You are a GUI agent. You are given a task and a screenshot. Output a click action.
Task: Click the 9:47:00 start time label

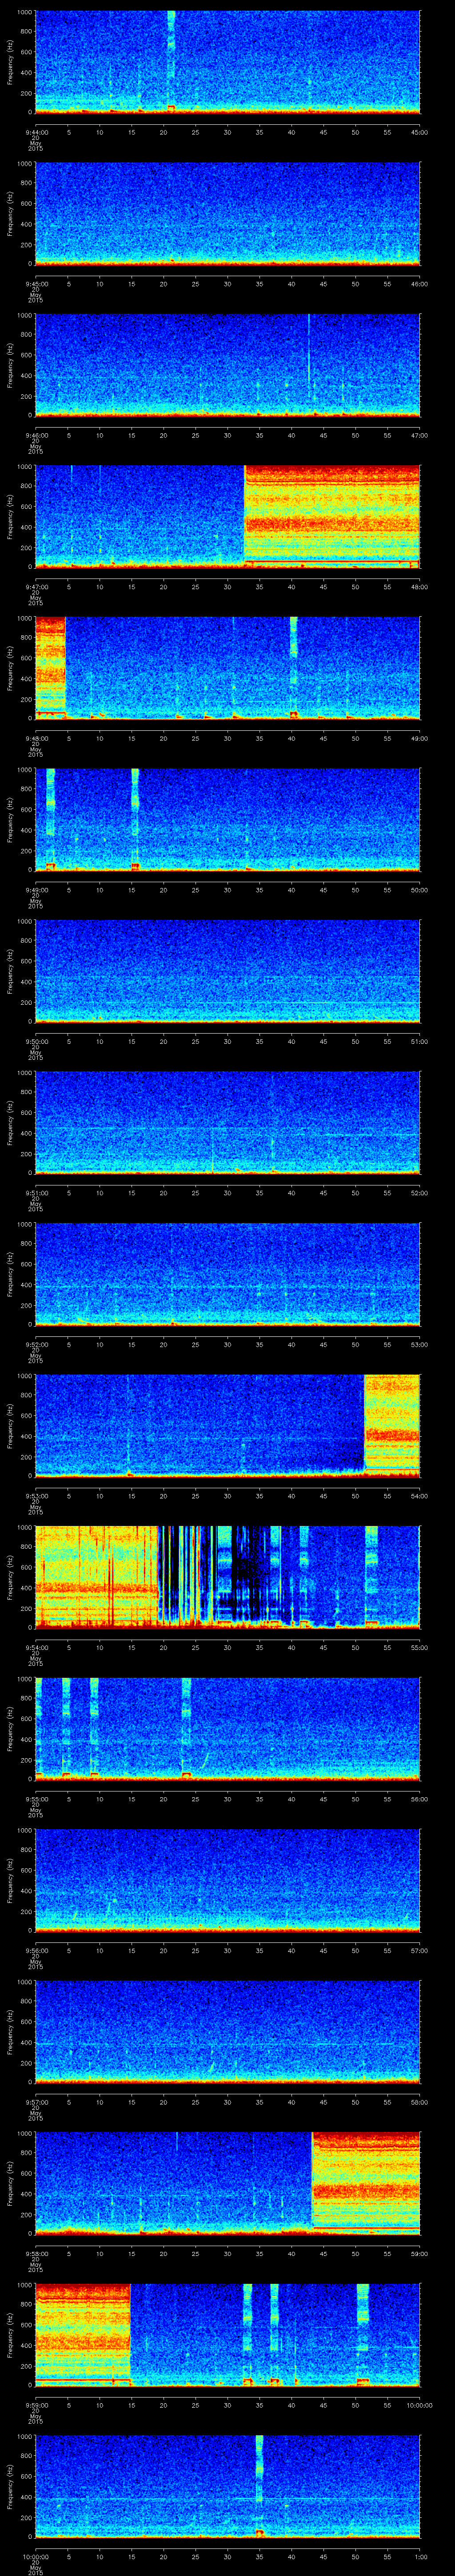(x=36, y=587)
